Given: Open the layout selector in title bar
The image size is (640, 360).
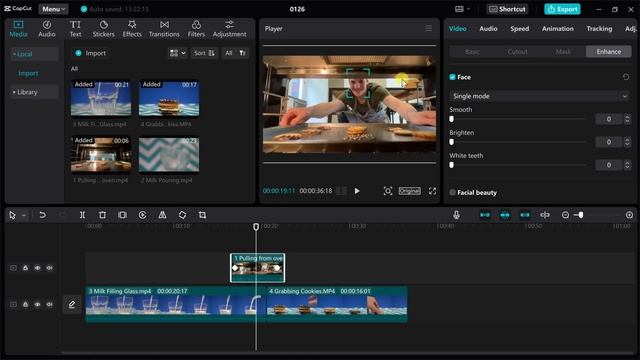Looking at the screenshot, I should [x=462, y=9].
